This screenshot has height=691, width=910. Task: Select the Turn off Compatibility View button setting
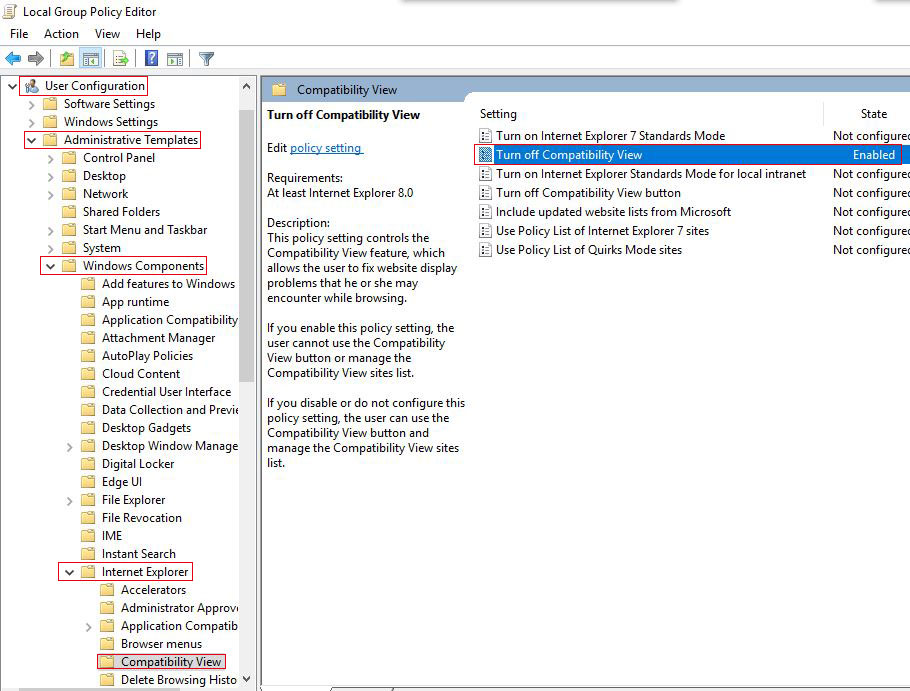pos(588,193)
